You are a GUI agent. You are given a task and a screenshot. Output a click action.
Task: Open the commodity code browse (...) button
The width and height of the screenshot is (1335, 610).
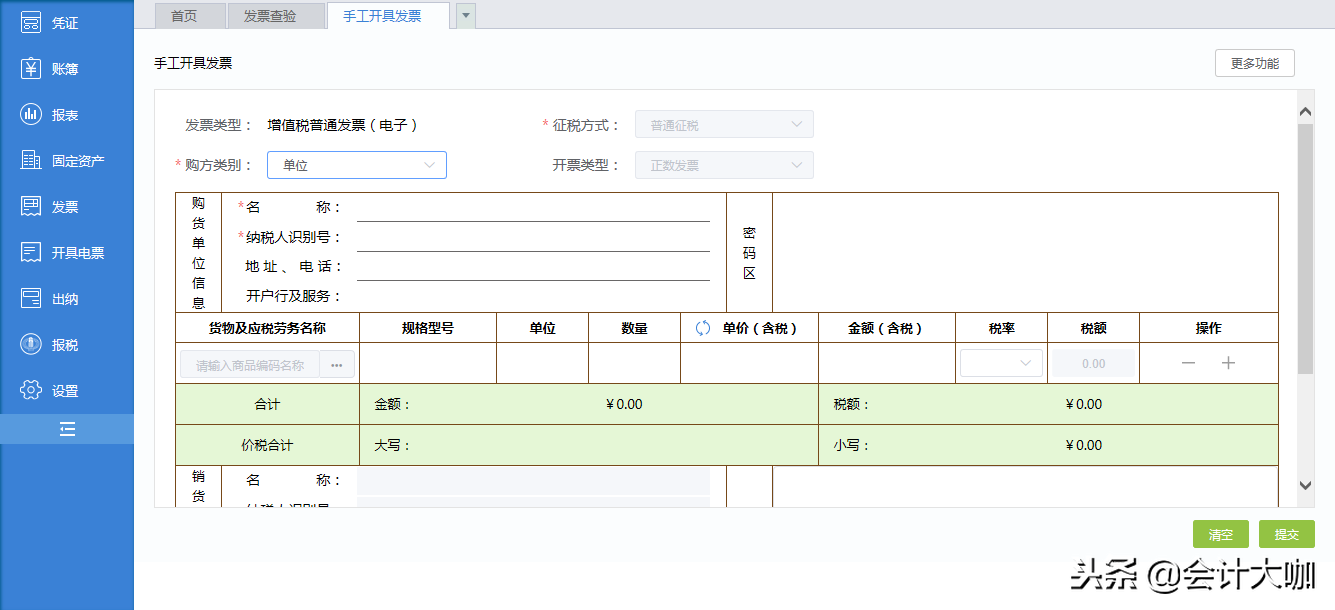tap(337, 364)
